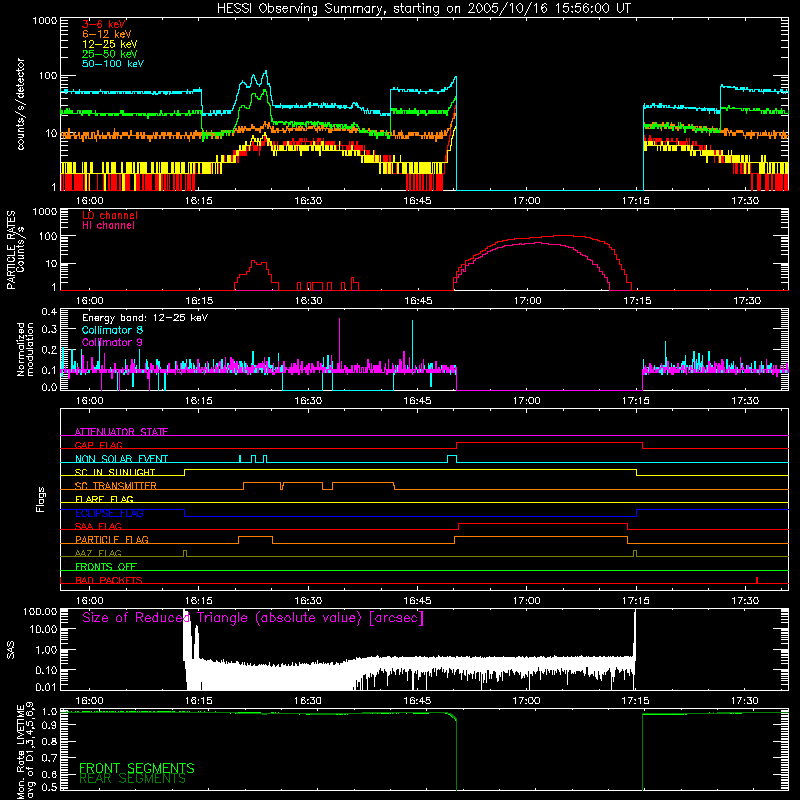Click the LO channel legend label
The height and width of the screenshot is (800, 800).
tap(110, 215)
